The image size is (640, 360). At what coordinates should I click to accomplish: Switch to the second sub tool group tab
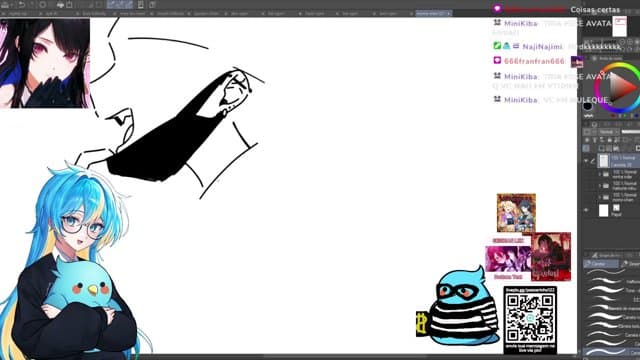click(630, 264)
